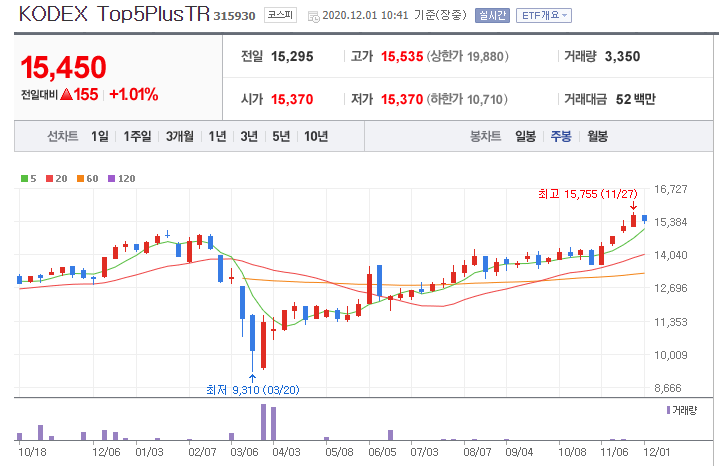Click the 봉차트 candle chart label
The width and height of the screenshot is (719, 466).
click(485, 136)
